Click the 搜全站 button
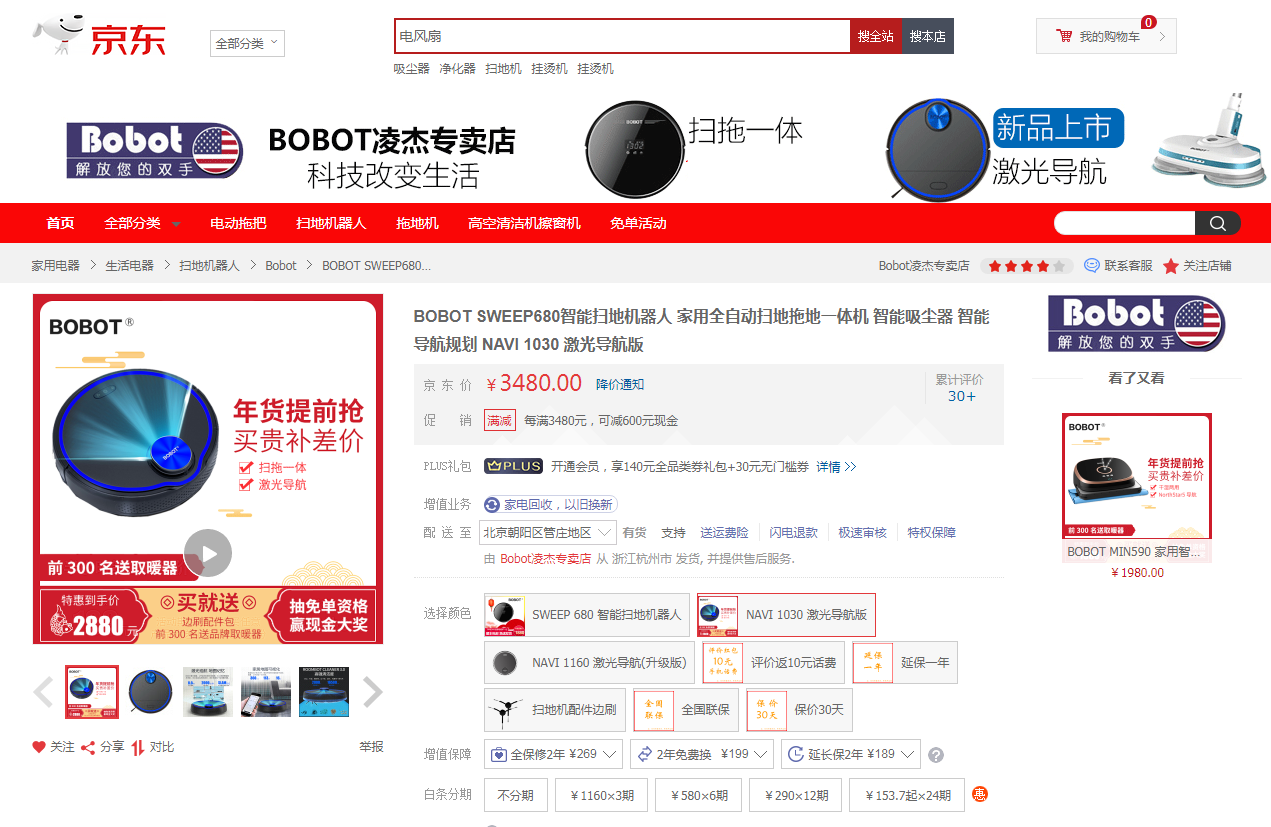This screenshot has height=827, width=1271. 875,36
